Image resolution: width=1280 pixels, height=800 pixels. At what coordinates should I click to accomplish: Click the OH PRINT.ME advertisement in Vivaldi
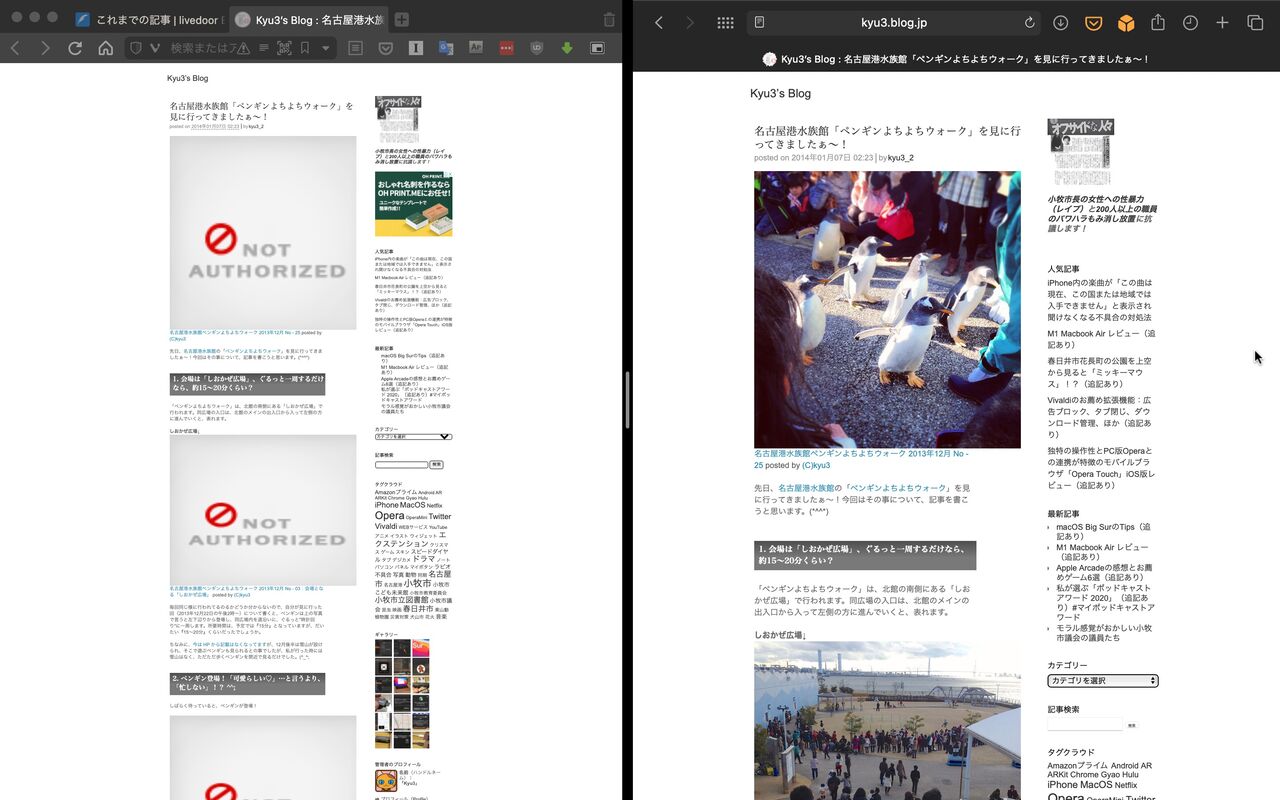(x=413, y=204)
